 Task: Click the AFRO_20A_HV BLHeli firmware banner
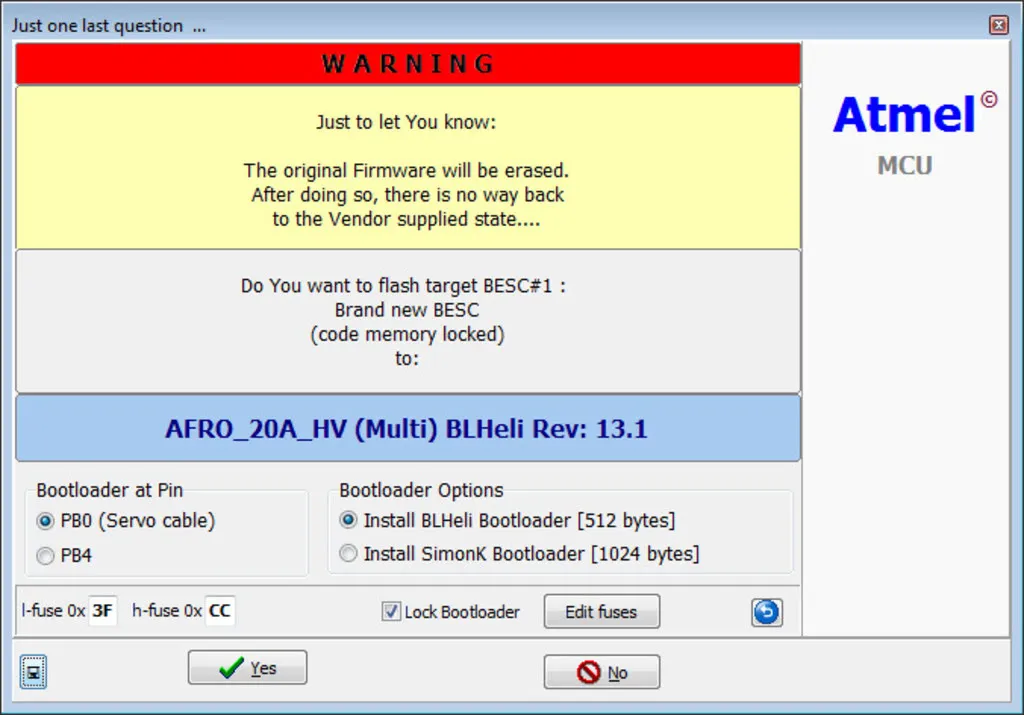coord(407,429)
